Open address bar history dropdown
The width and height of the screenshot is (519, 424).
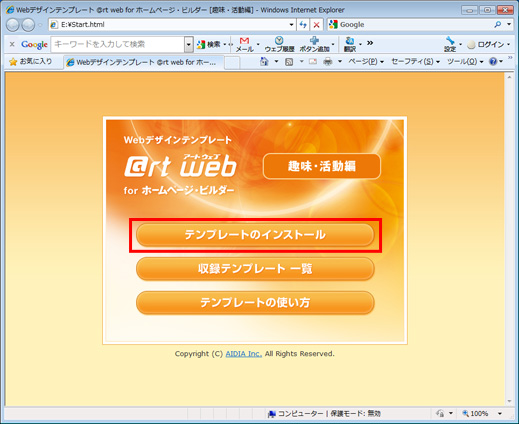point(291,25)
